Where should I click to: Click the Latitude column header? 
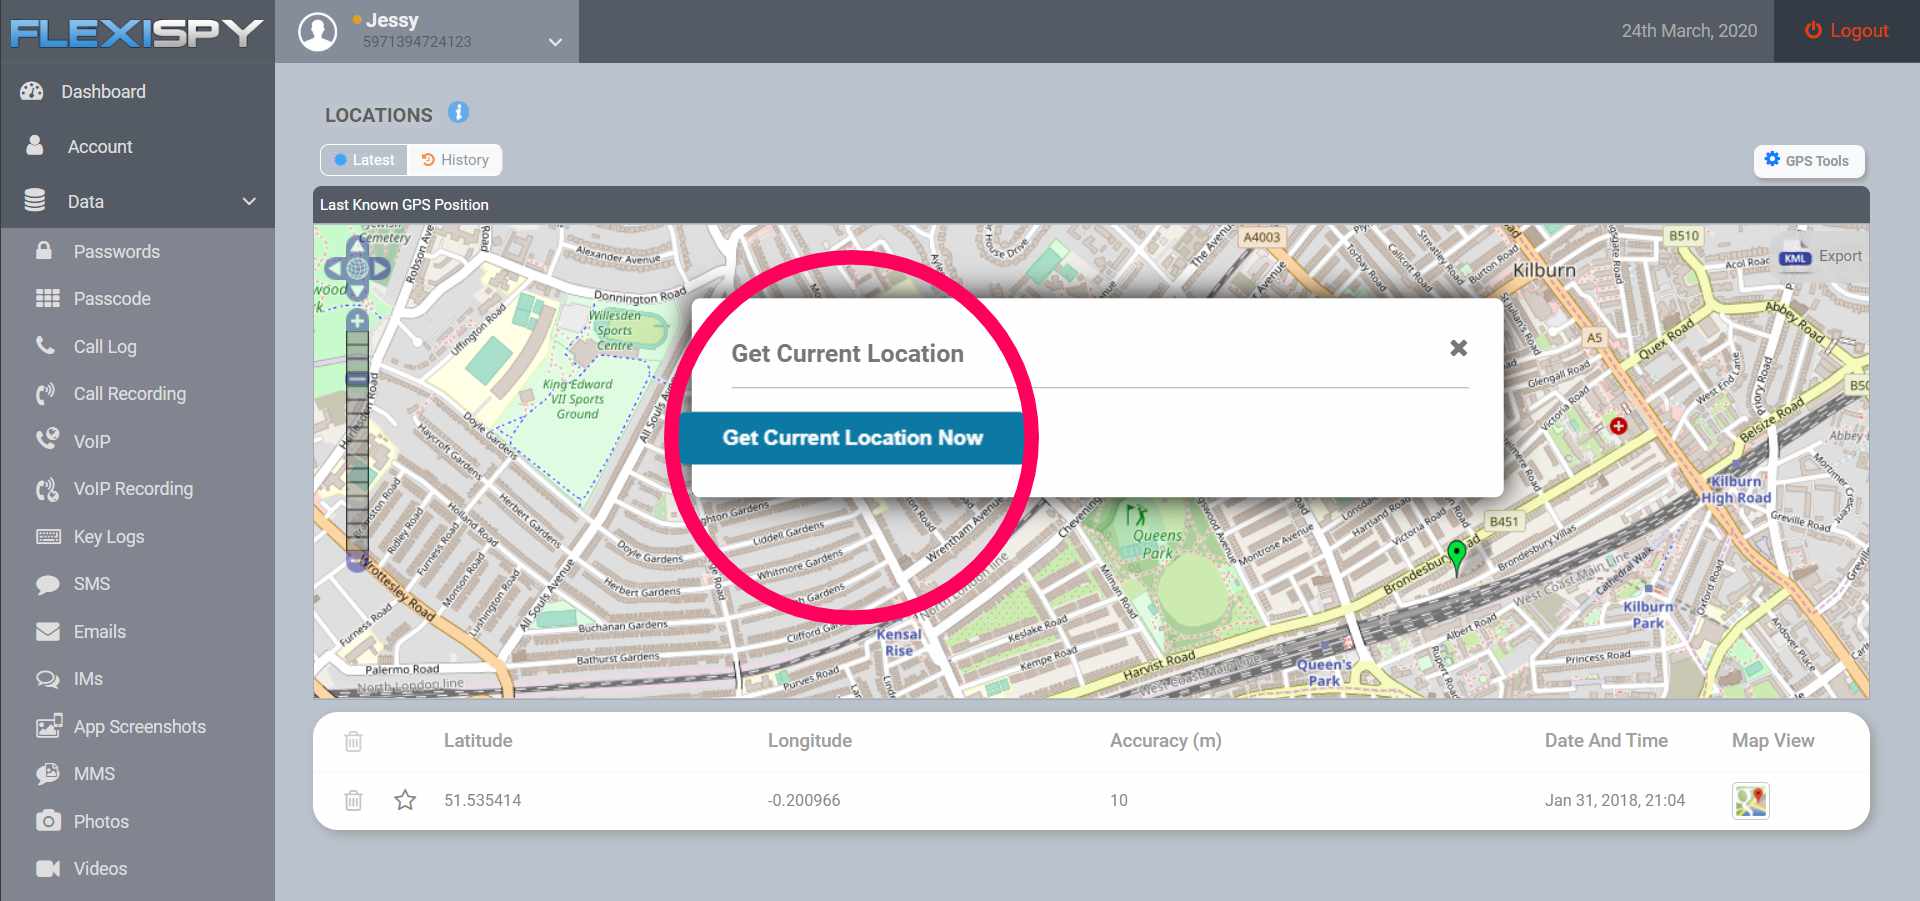click(478, 741)
